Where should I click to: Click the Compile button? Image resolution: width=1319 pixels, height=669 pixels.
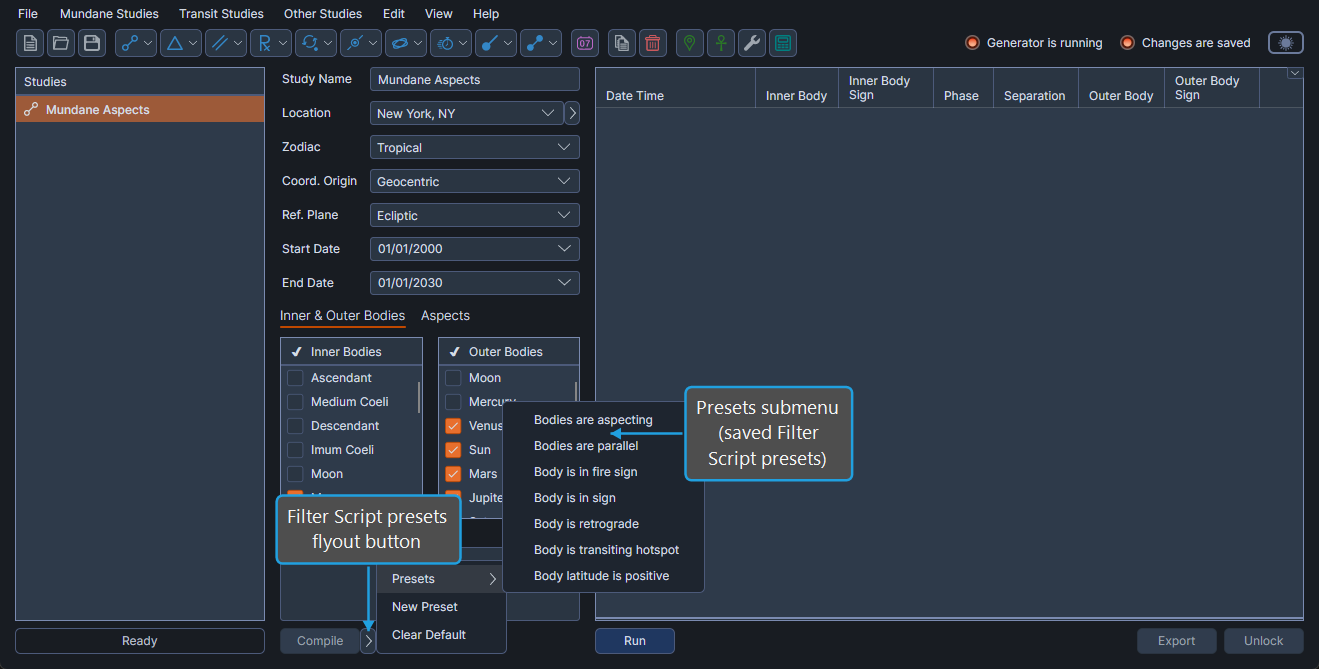tap(320, 641)
